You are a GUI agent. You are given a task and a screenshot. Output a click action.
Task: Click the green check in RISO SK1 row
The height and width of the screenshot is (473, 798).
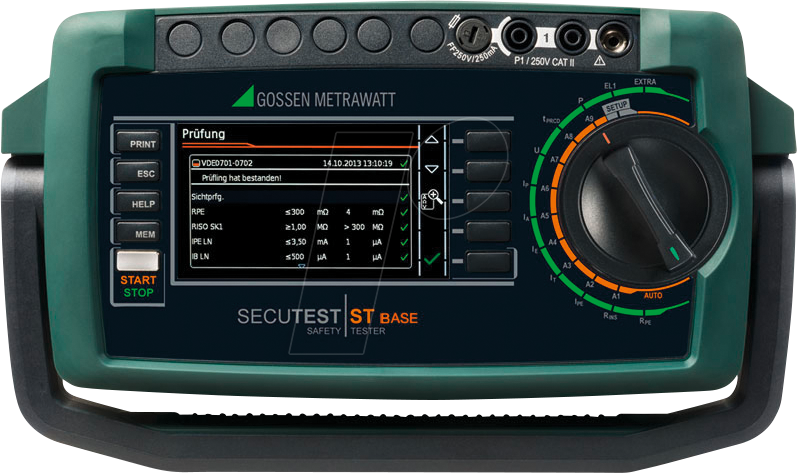tap(404, 227)
